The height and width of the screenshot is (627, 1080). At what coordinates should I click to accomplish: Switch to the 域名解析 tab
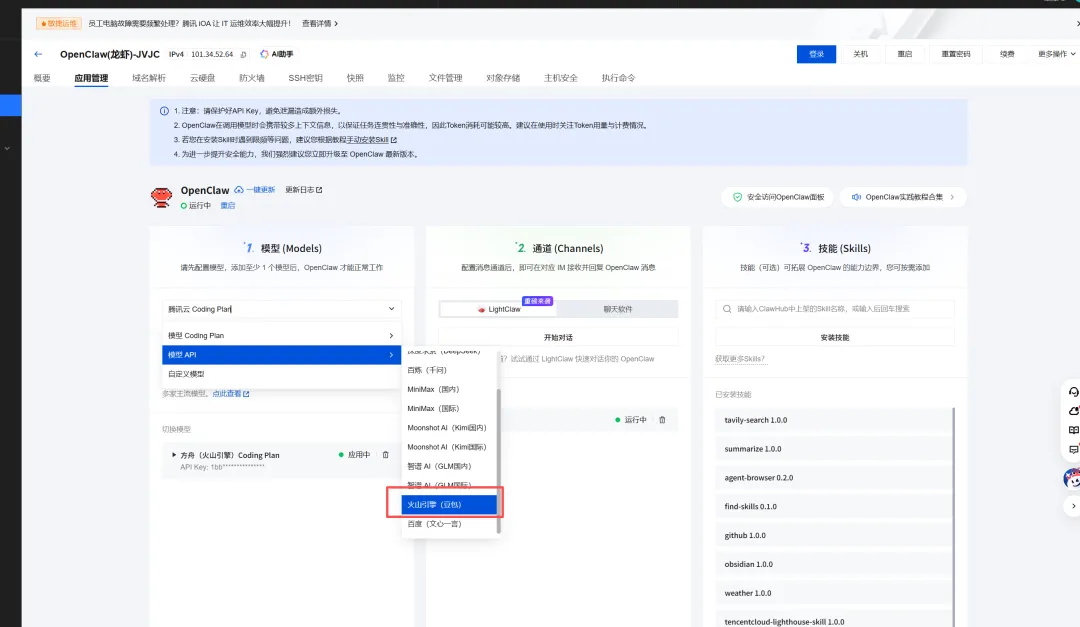149,78
